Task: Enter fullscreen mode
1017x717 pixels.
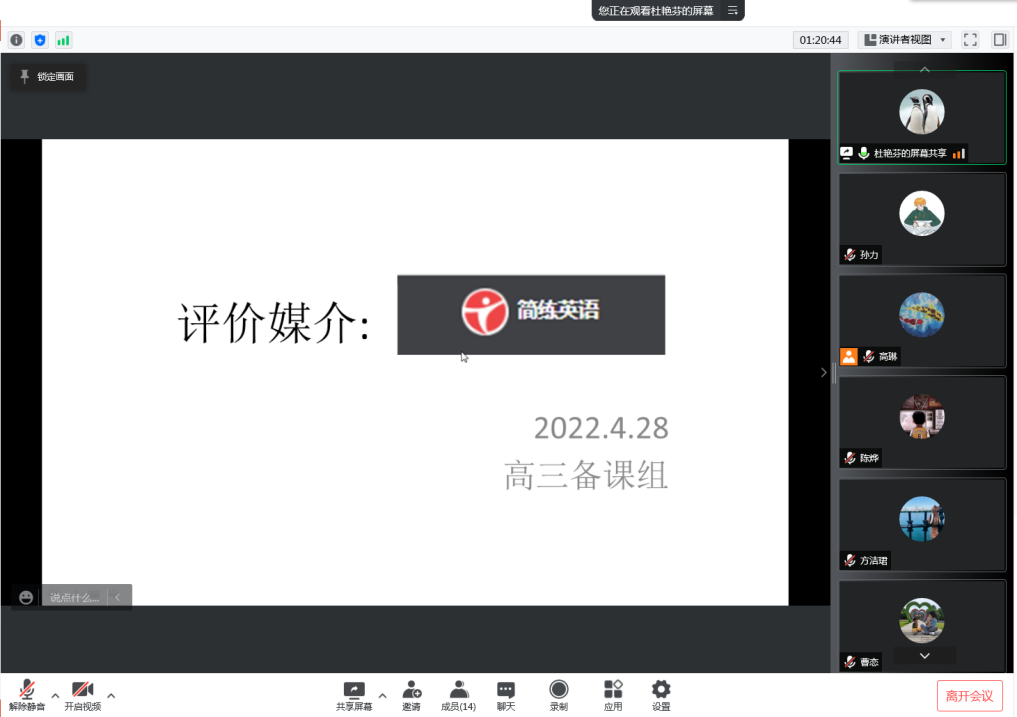Action: point(970,40)
